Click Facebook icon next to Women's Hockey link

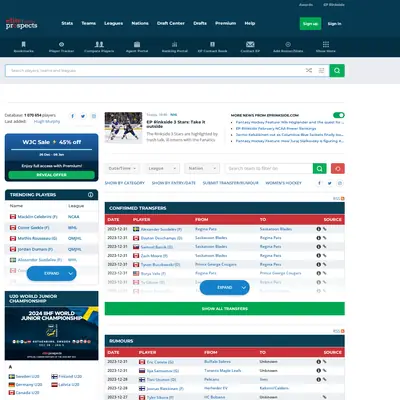click(x=319, y=183)
